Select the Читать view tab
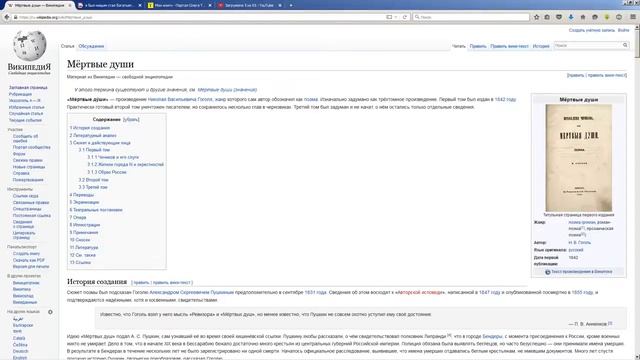Image resolution: width=640 pixels, height=360 pixels. pos(459,46)
